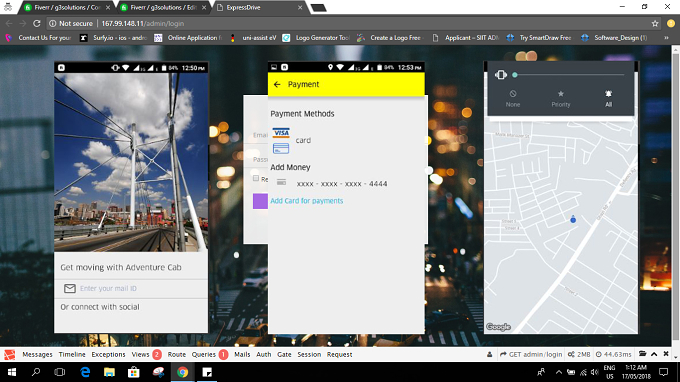The height and width of the screenshot is (382, 680).
Task: Adjust the volume slider handle
Action: [x=515, y=75]
